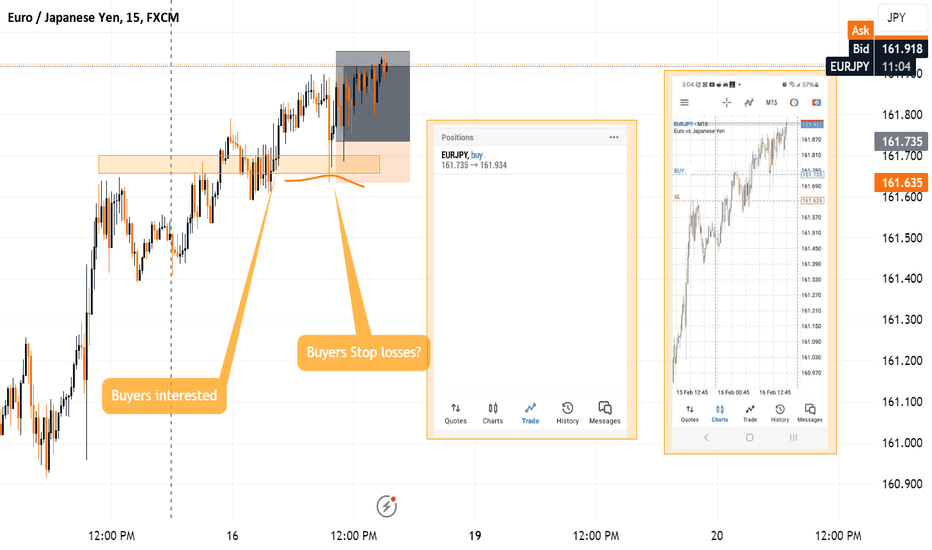The image size is (932, 550).
Task: Click the 57% battery indicator on phone status bar
Action: [x=808, y=84]
